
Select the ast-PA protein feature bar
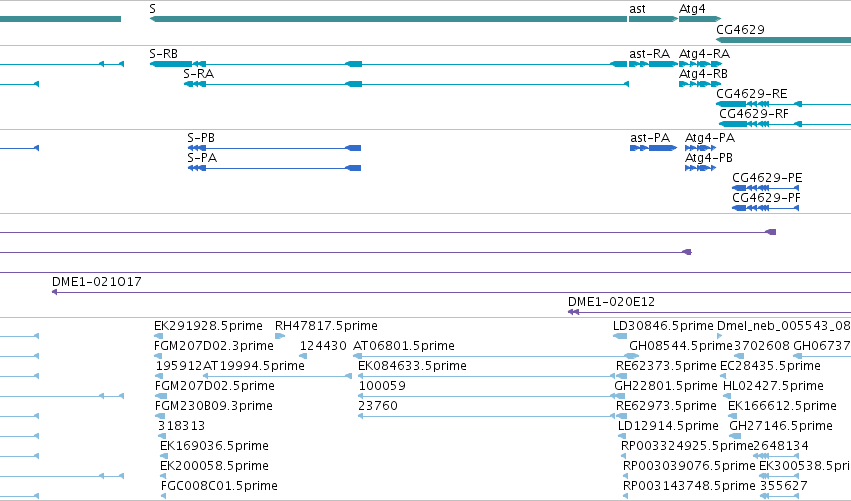tap(653, 148)
